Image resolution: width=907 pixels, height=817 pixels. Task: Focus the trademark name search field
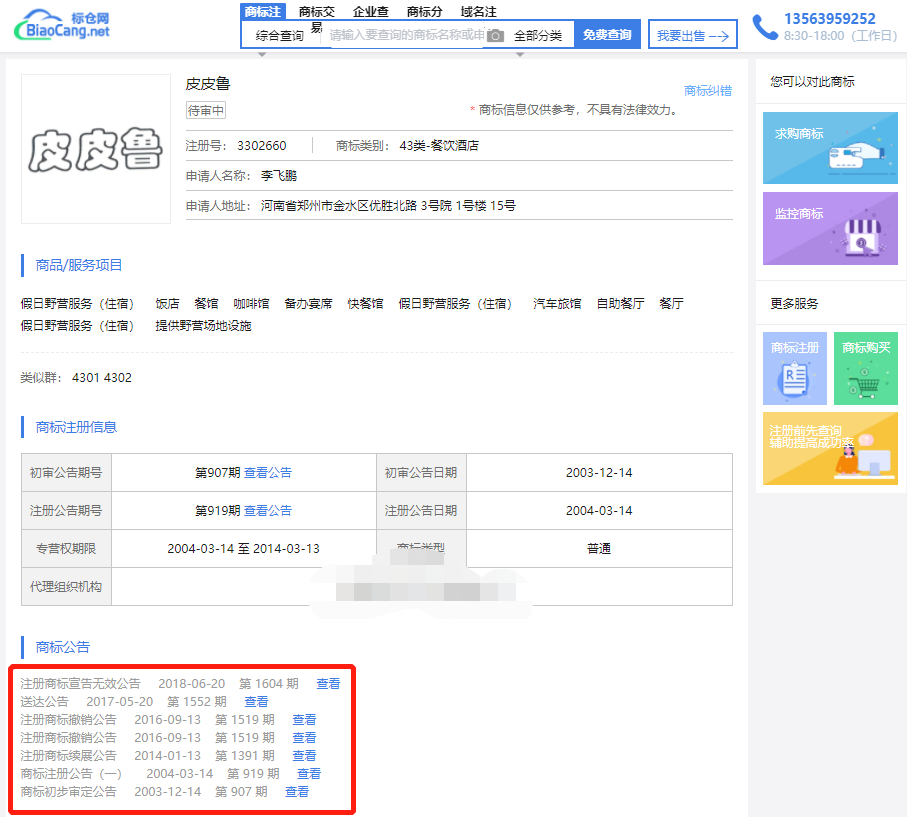pyautogui.click(x=405, y=35)
